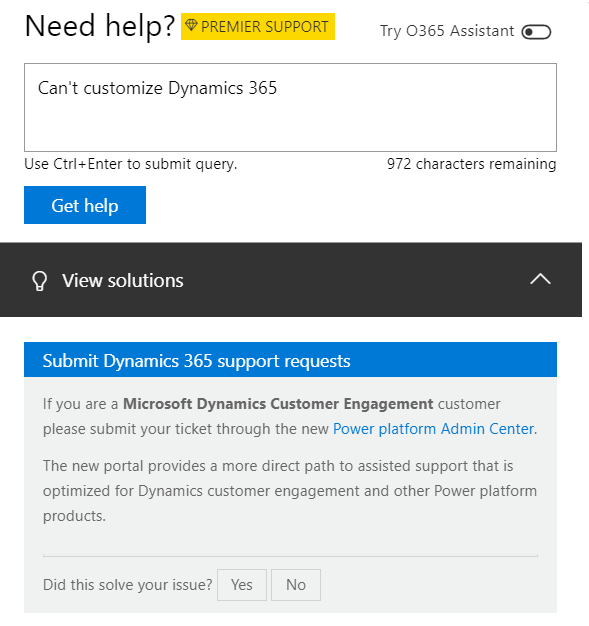589x626 pixels.
Task: Click the 972 characters remaining counter
Action: [472, 164]
